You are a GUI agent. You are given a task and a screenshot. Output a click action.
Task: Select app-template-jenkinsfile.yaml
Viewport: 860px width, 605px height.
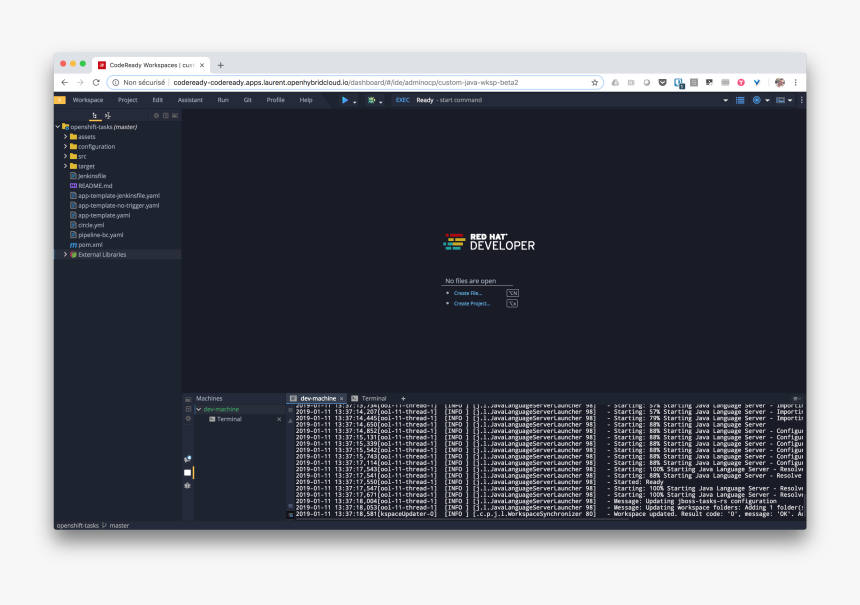click(118, 196)
